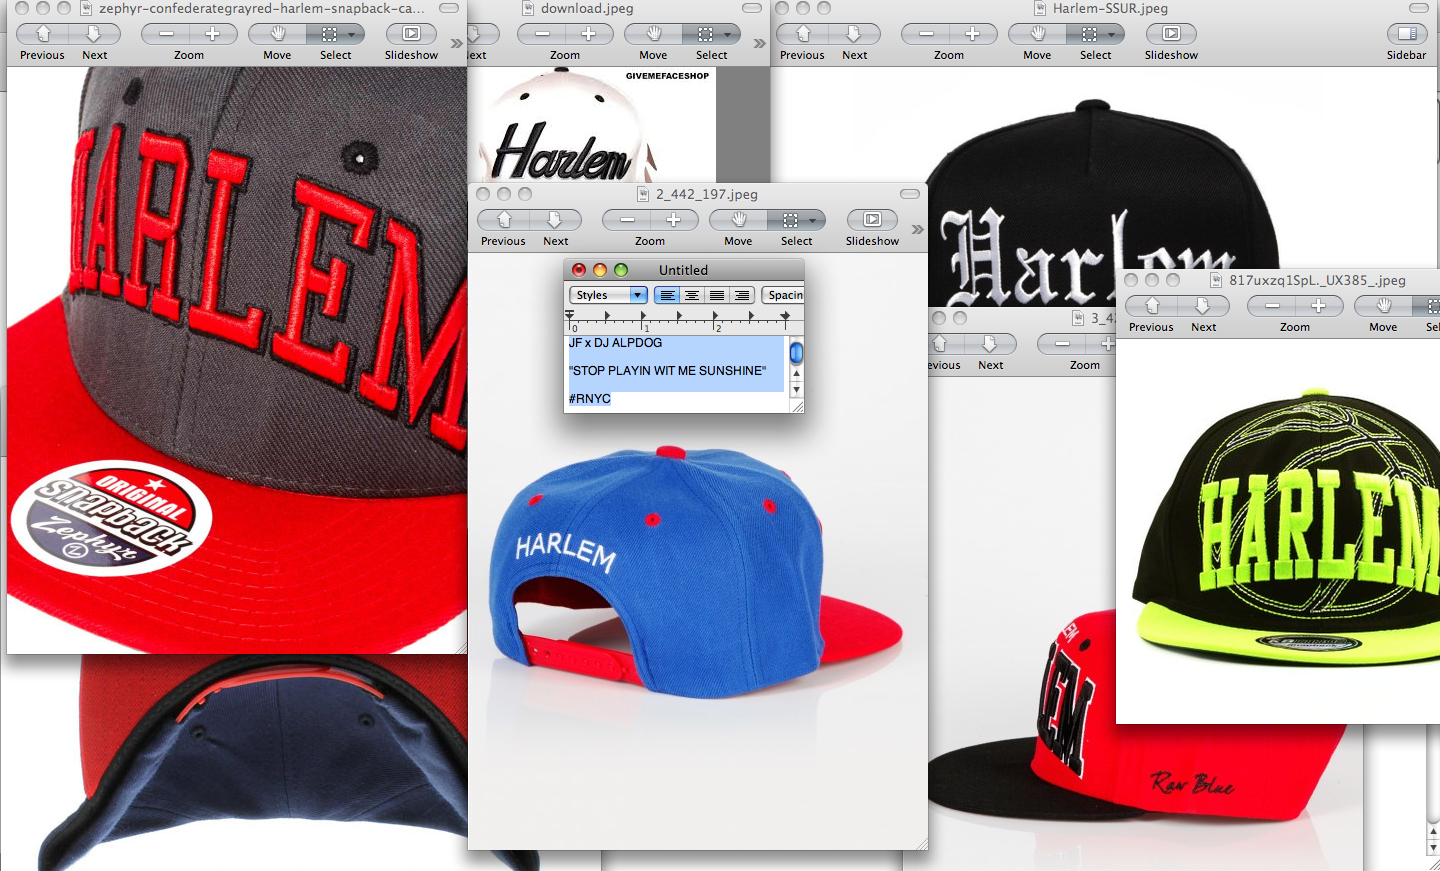Enable the Select tool in Harlem-SSUR.jpeg window
Screen dimensions: 1440x871
coord(1088,34)
